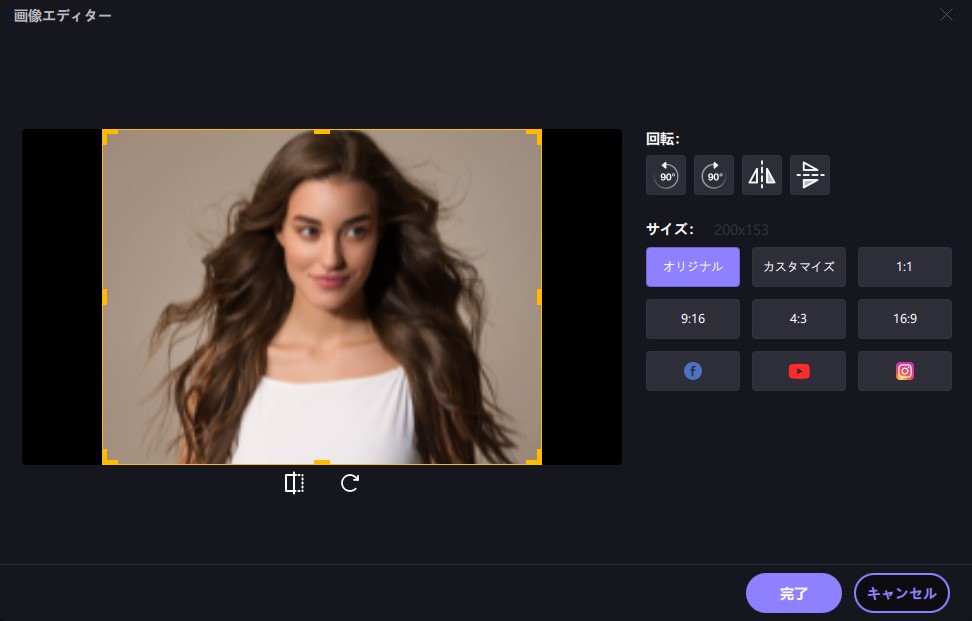Screen dimensions: 972x621
Task: Click the top-left crop corner handle
Action: coord(107,134)
